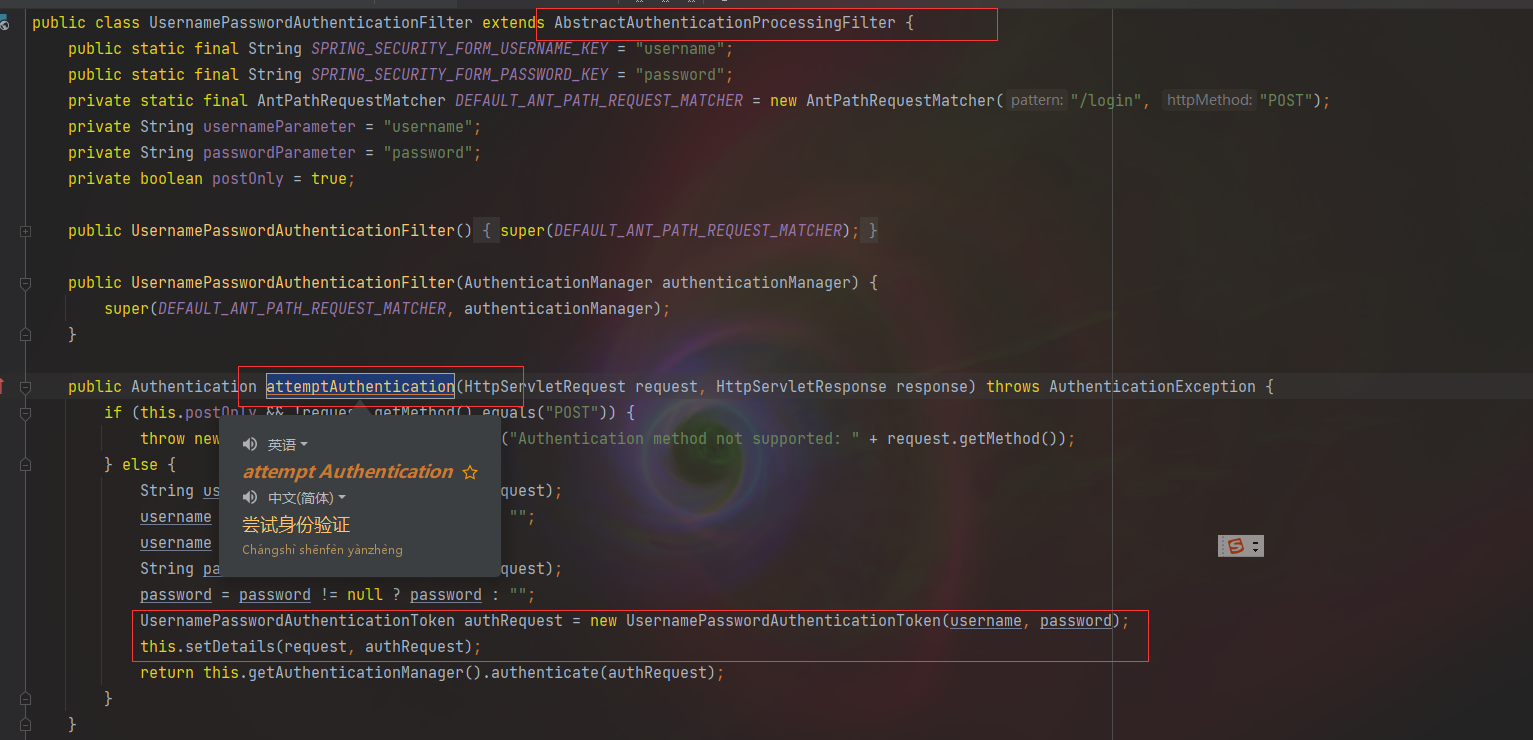Click the red override arrow beside attemptAuthentication

[x=3, y=386]
